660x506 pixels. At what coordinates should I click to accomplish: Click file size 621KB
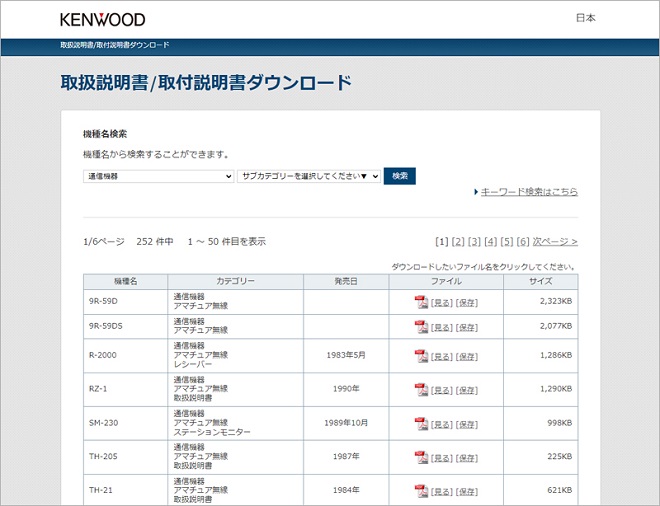pyautogui.click(x=560, y=490)
